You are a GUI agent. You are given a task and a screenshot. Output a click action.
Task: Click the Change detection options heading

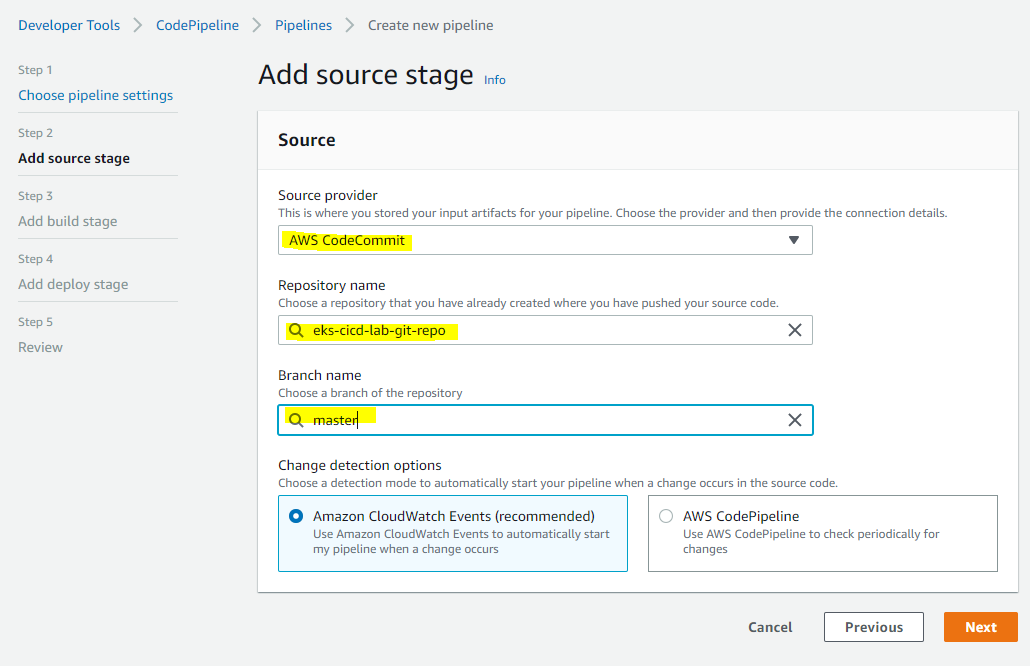pyautogui.click(x=359, y=465)
